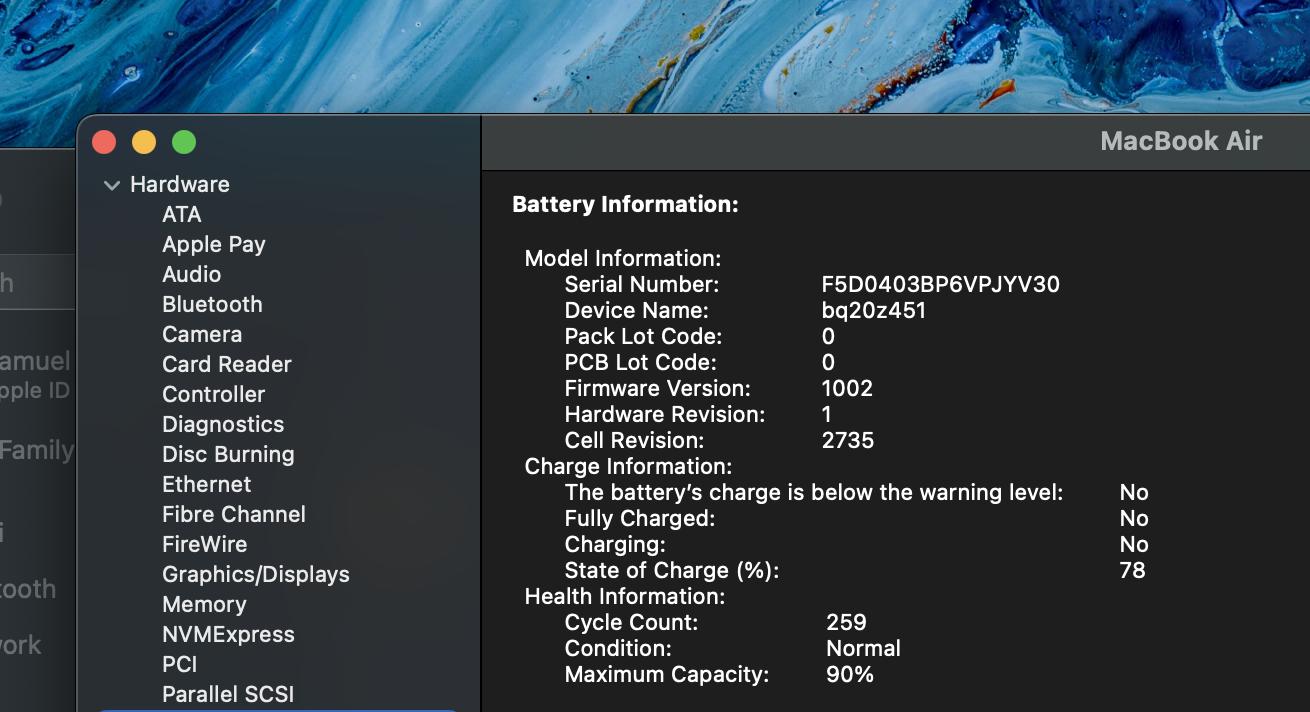The height and width of the screenshot is (712, 1310).
Task: Select Camera in the sidebar
Action: coord(202,334)
